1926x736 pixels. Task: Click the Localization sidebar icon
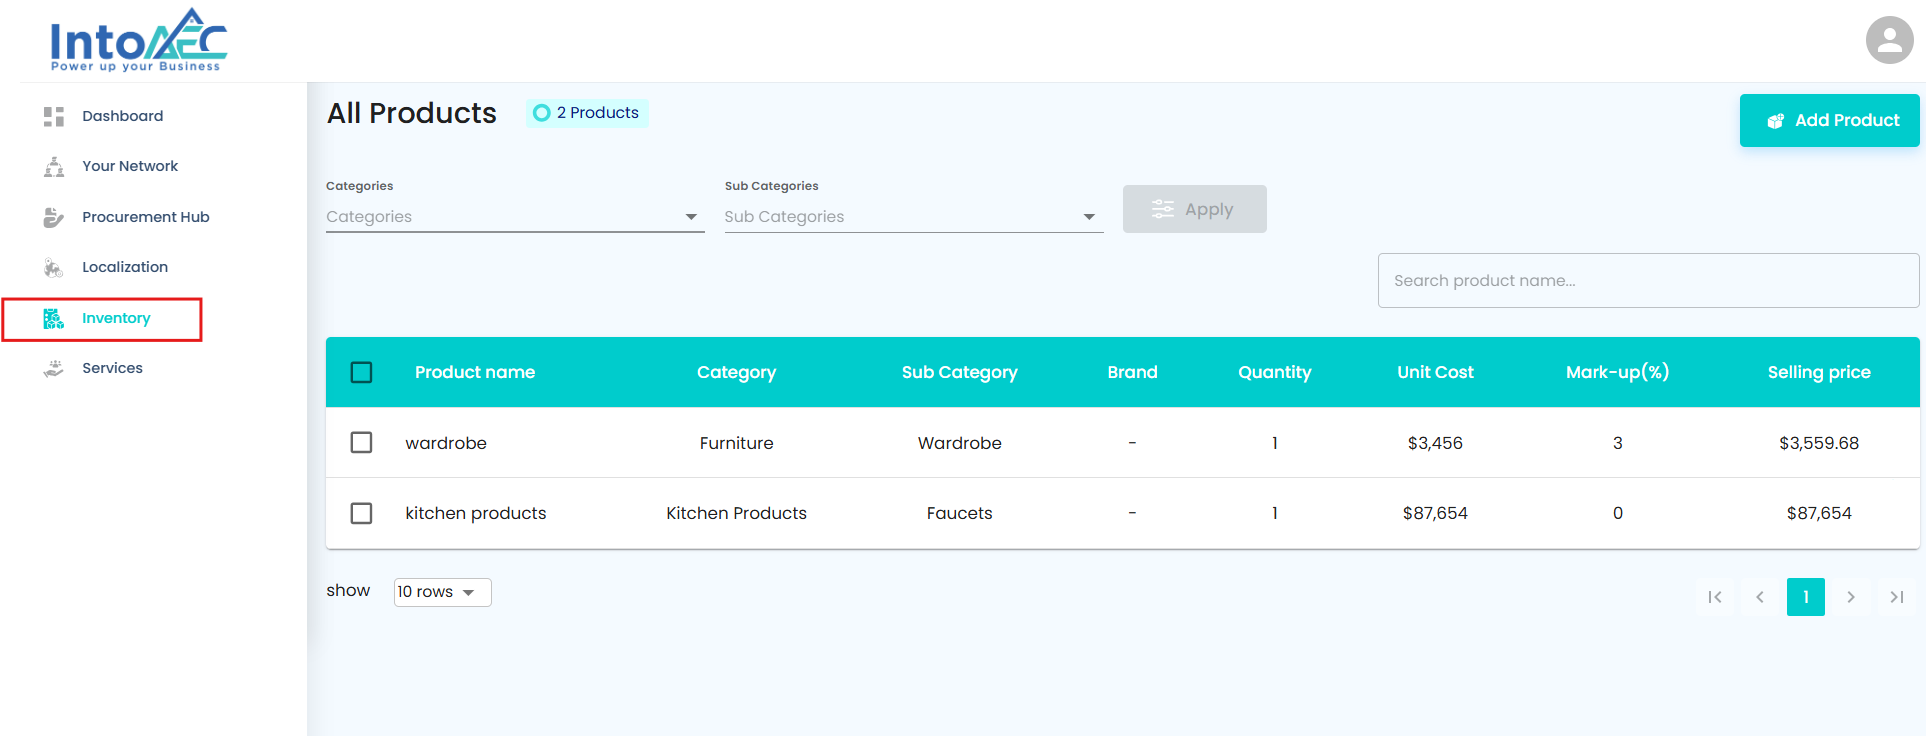tap(54, 267)
